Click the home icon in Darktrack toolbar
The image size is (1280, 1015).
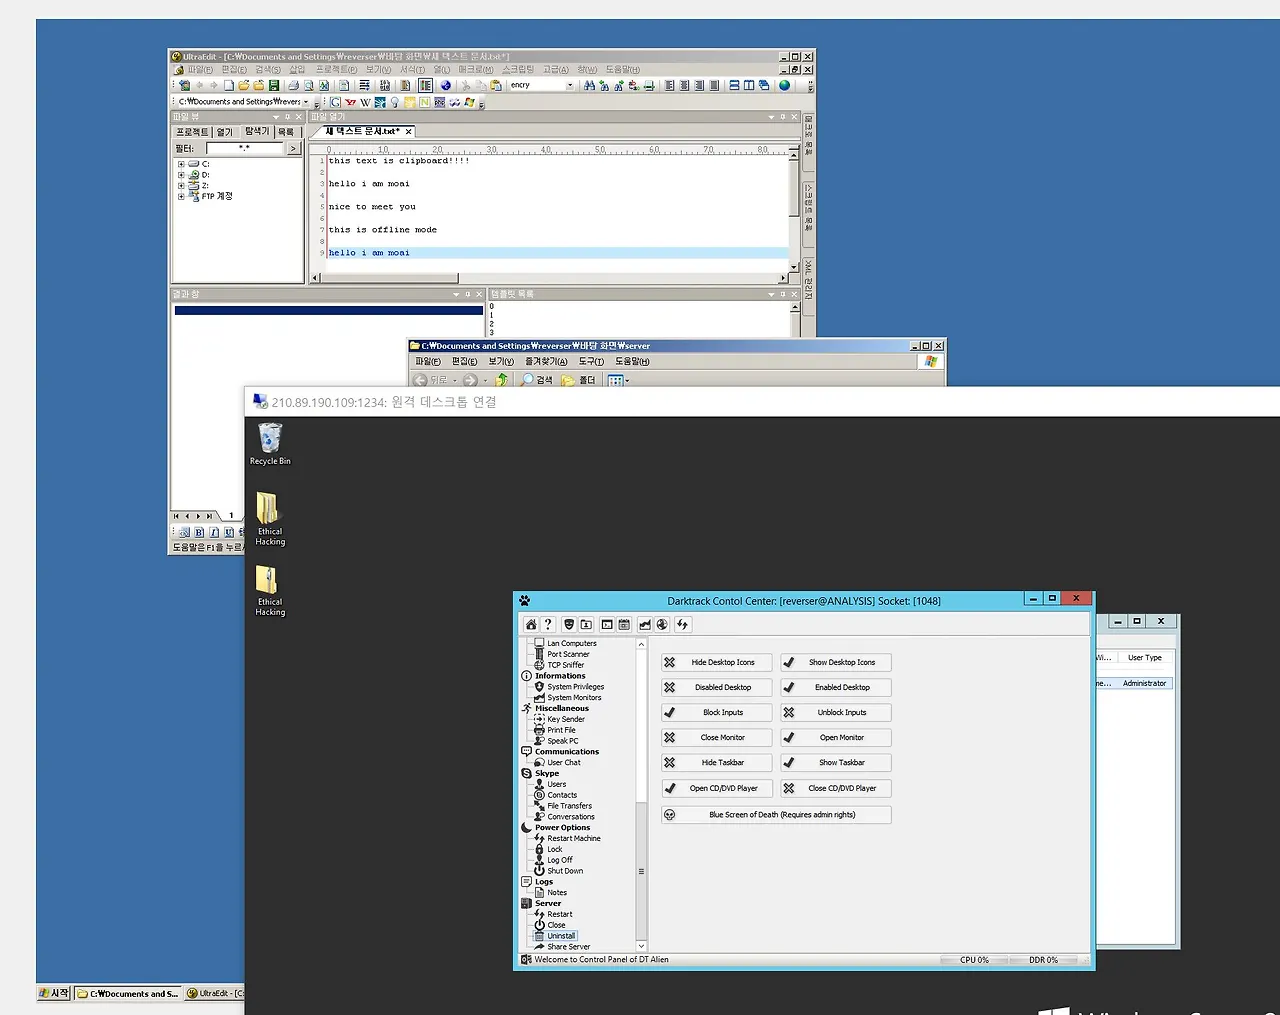[x=531, y=625]
